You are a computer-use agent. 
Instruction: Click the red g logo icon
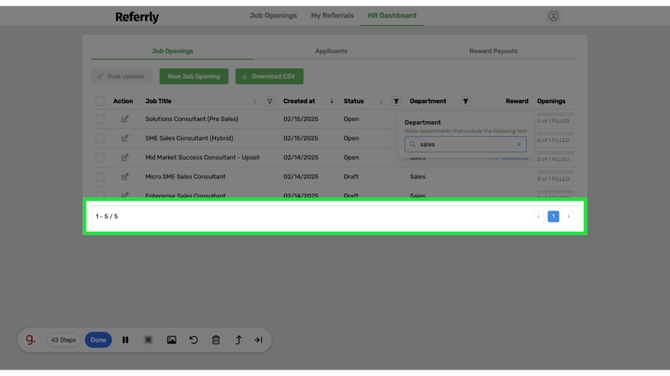click(x=30, y=340)
